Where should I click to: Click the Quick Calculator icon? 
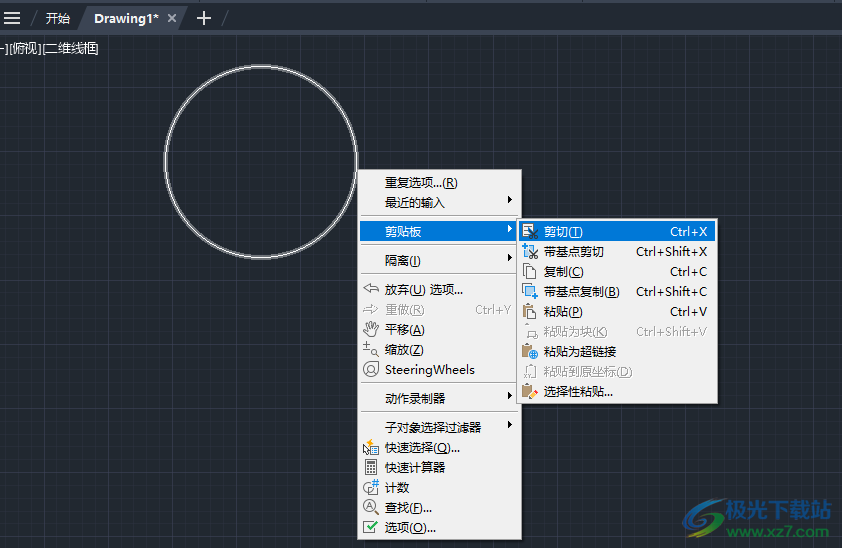point(371,467)
